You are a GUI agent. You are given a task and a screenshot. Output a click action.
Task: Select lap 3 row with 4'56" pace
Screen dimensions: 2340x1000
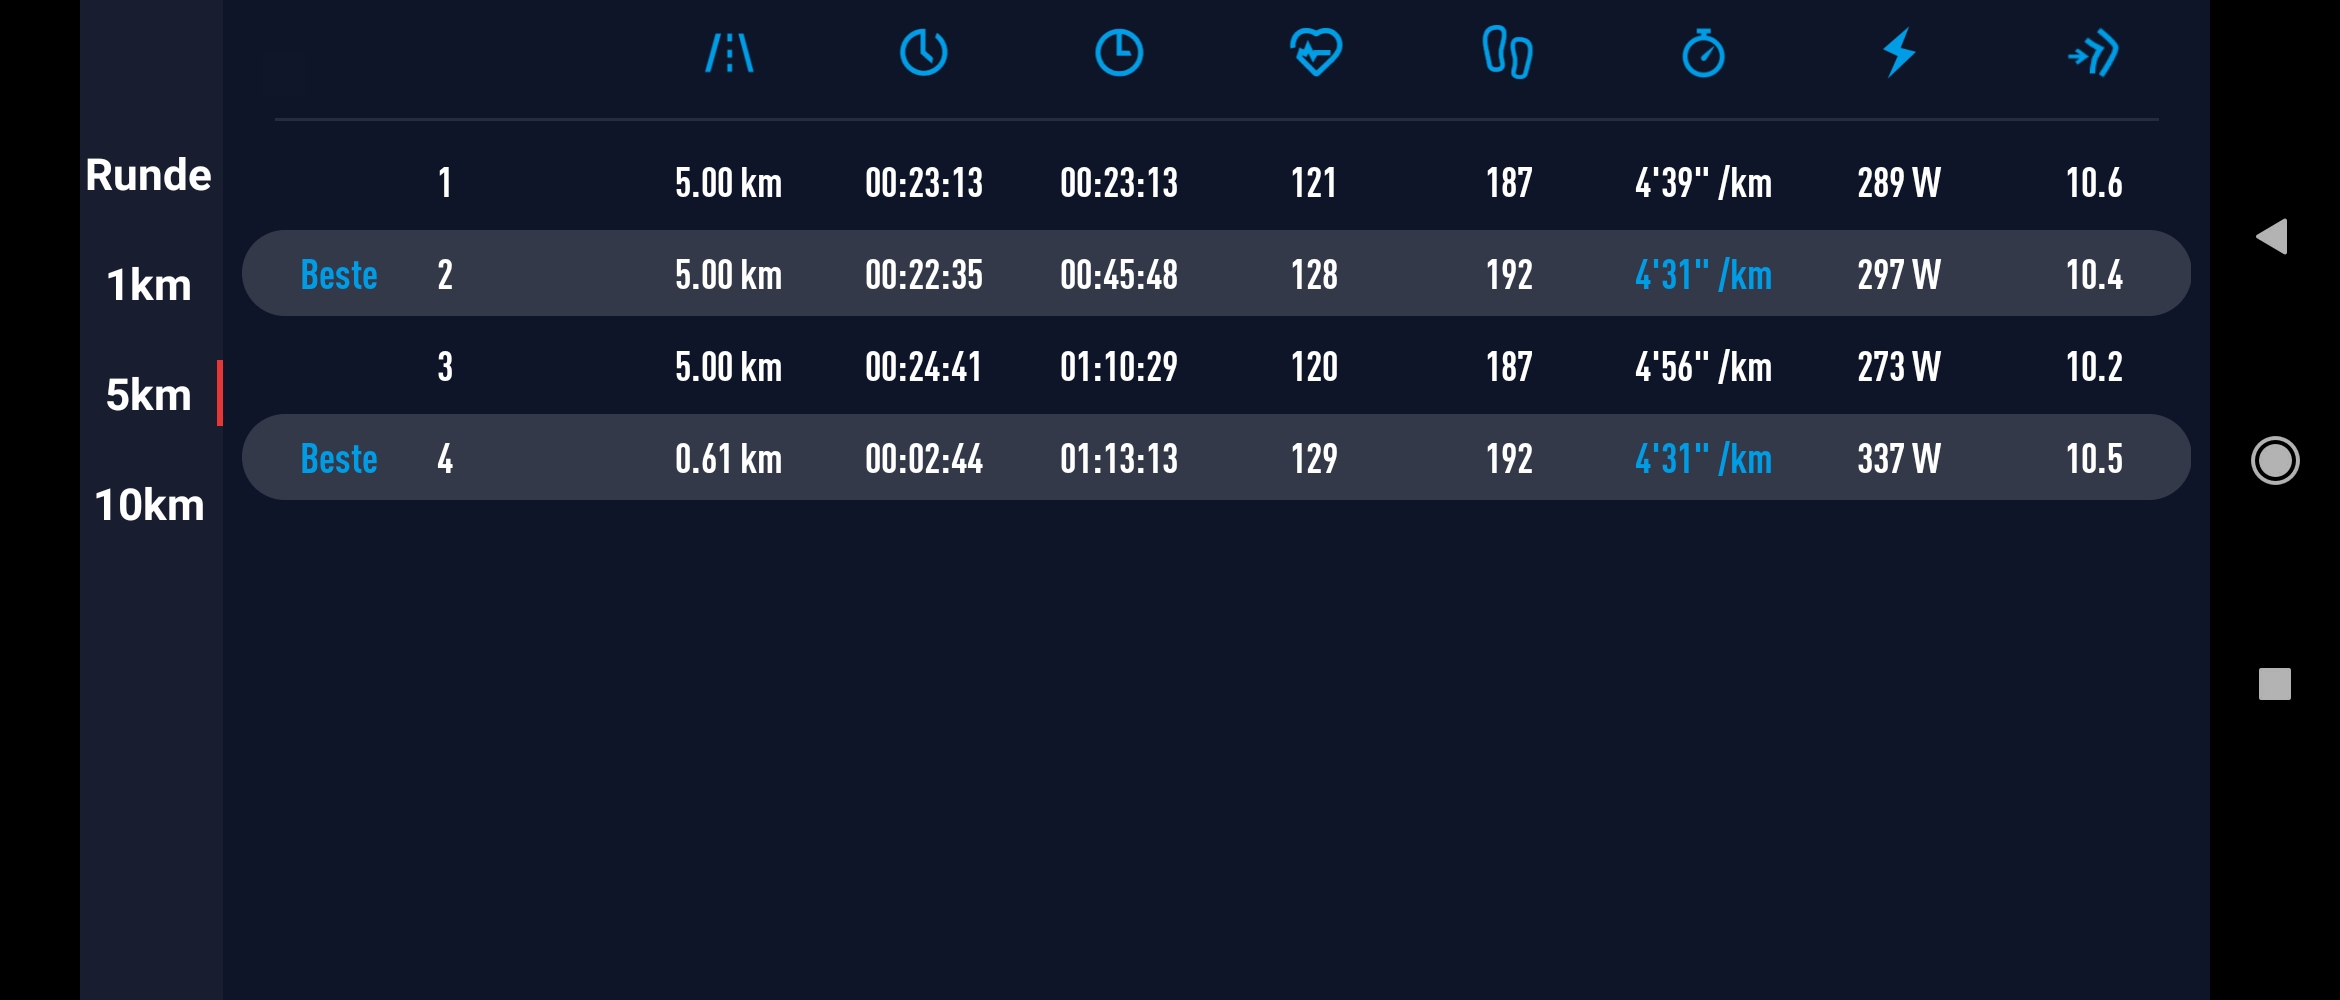[1215, 367]
